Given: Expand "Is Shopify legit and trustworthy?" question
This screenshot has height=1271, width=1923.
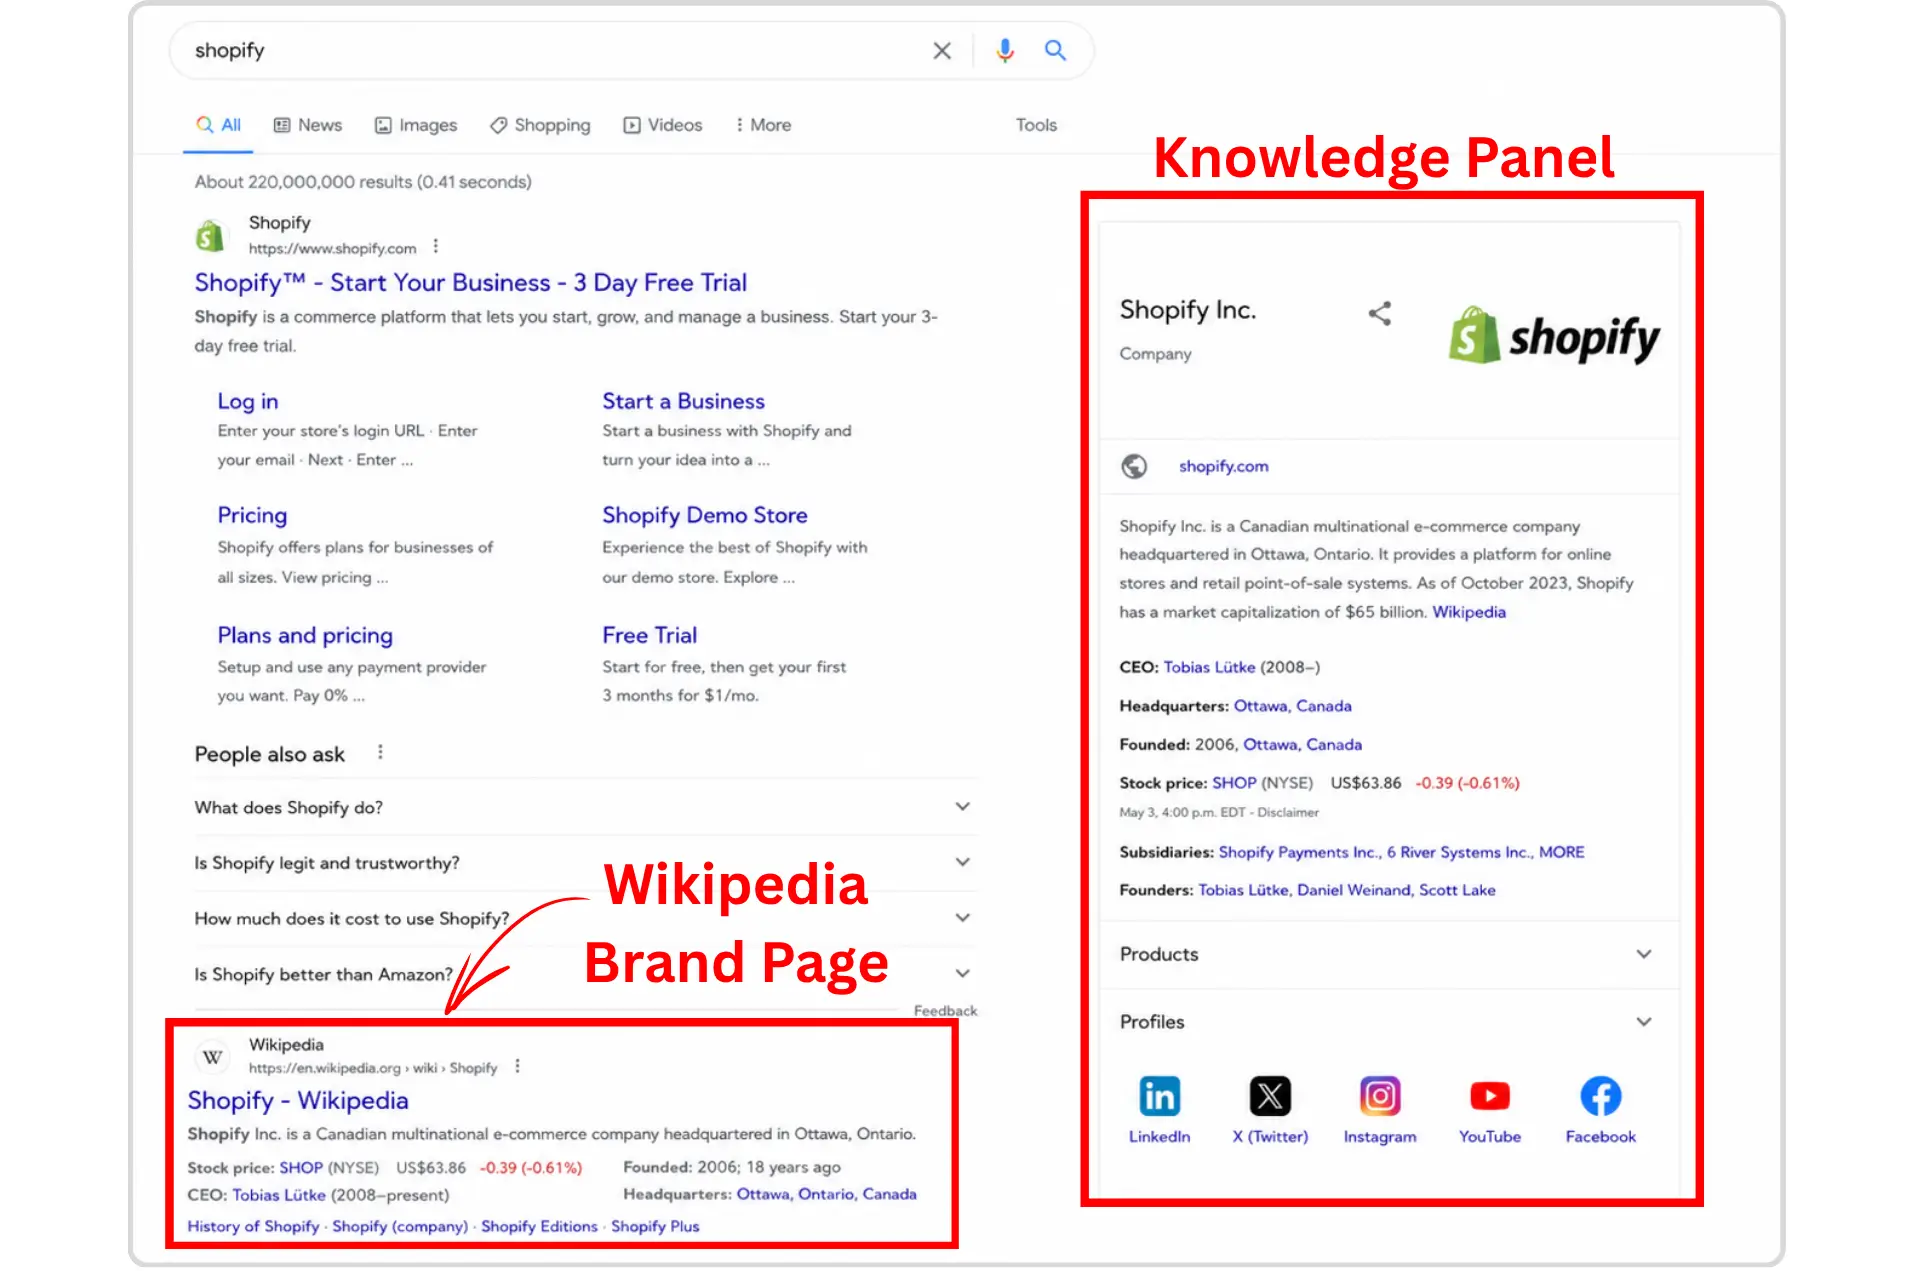Looking at the screenshot, I should coord(585,863).
